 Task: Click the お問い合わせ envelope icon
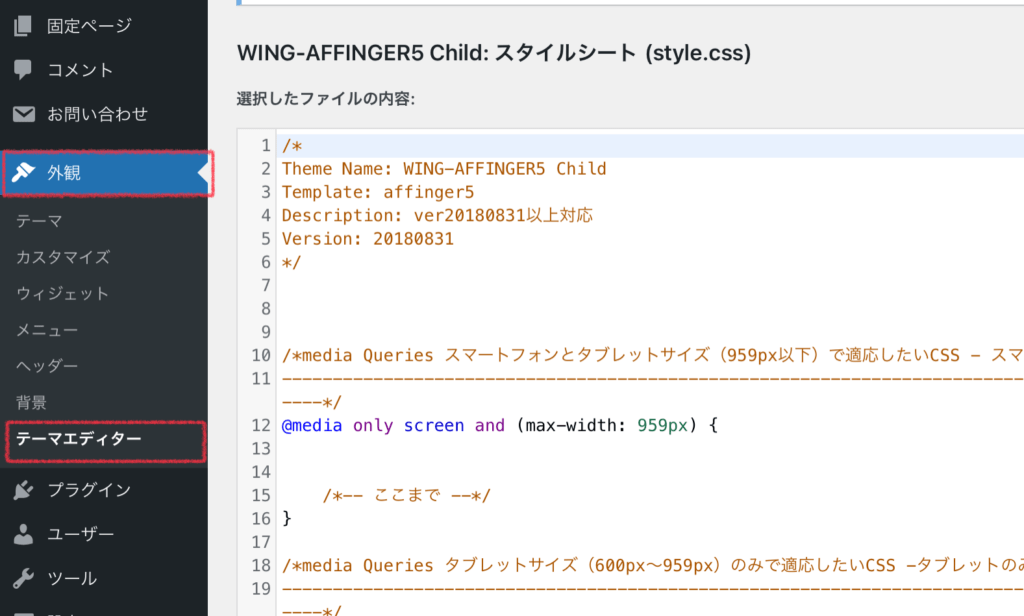click(x=24, y=114)
